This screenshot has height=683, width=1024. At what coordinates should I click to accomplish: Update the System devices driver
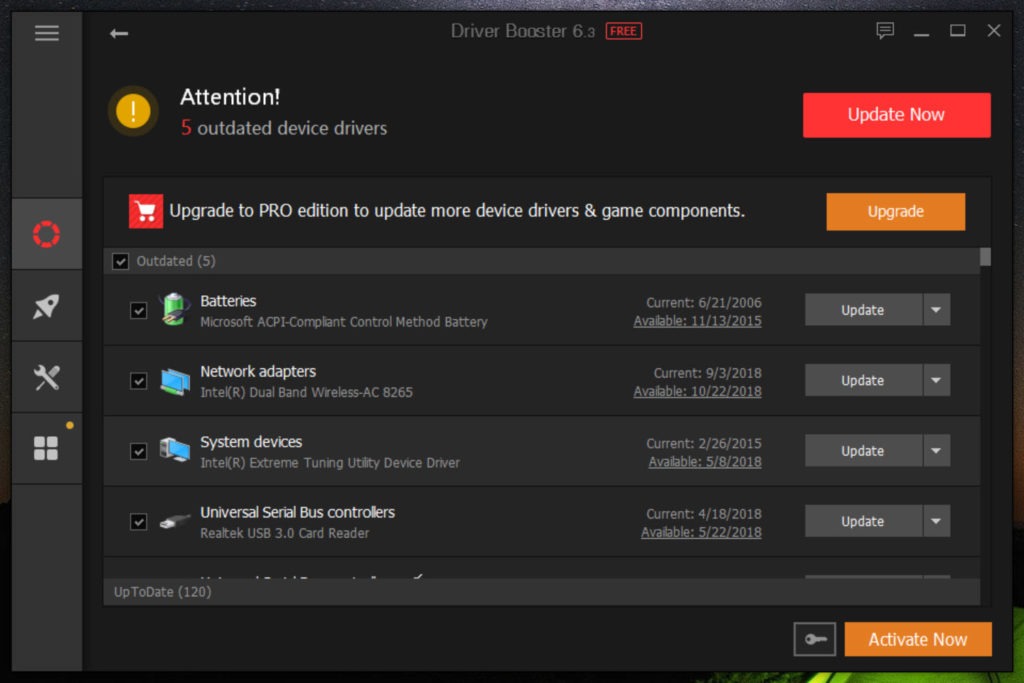pyautogui.click(x=863, y=451)
